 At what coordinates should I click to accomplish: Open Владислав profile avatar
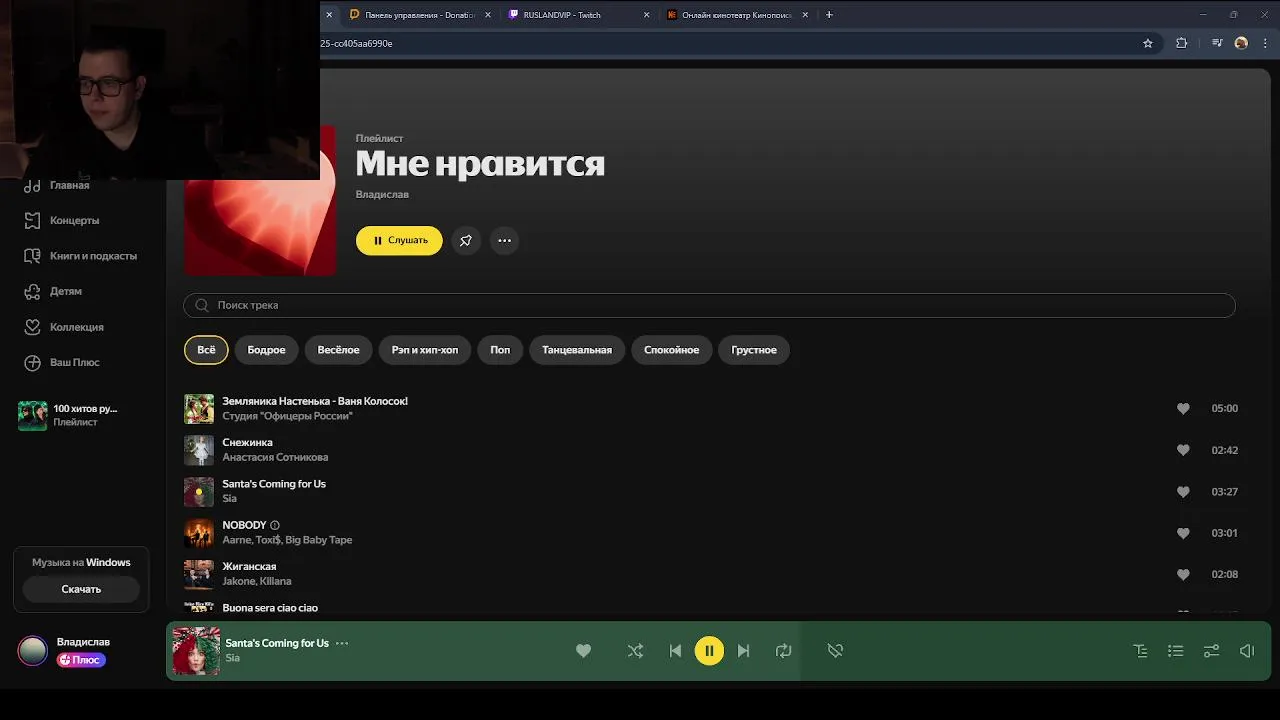coord(33,651)
